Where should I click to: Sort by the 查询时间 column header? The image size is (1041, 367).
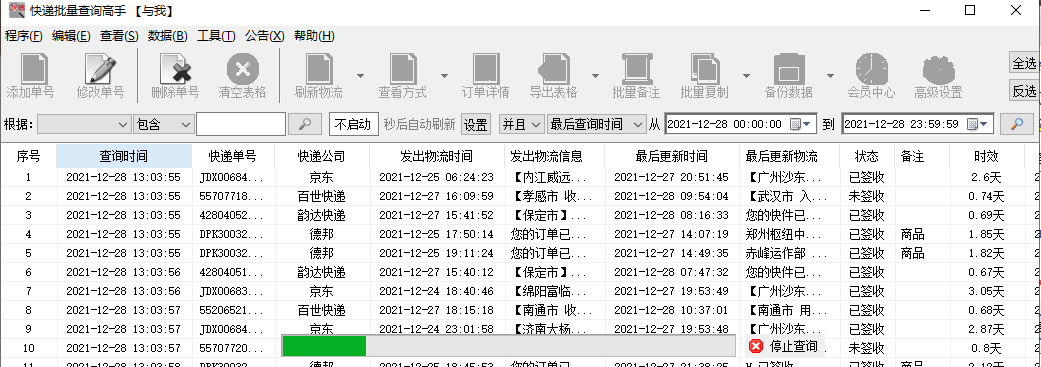point(123,157)
